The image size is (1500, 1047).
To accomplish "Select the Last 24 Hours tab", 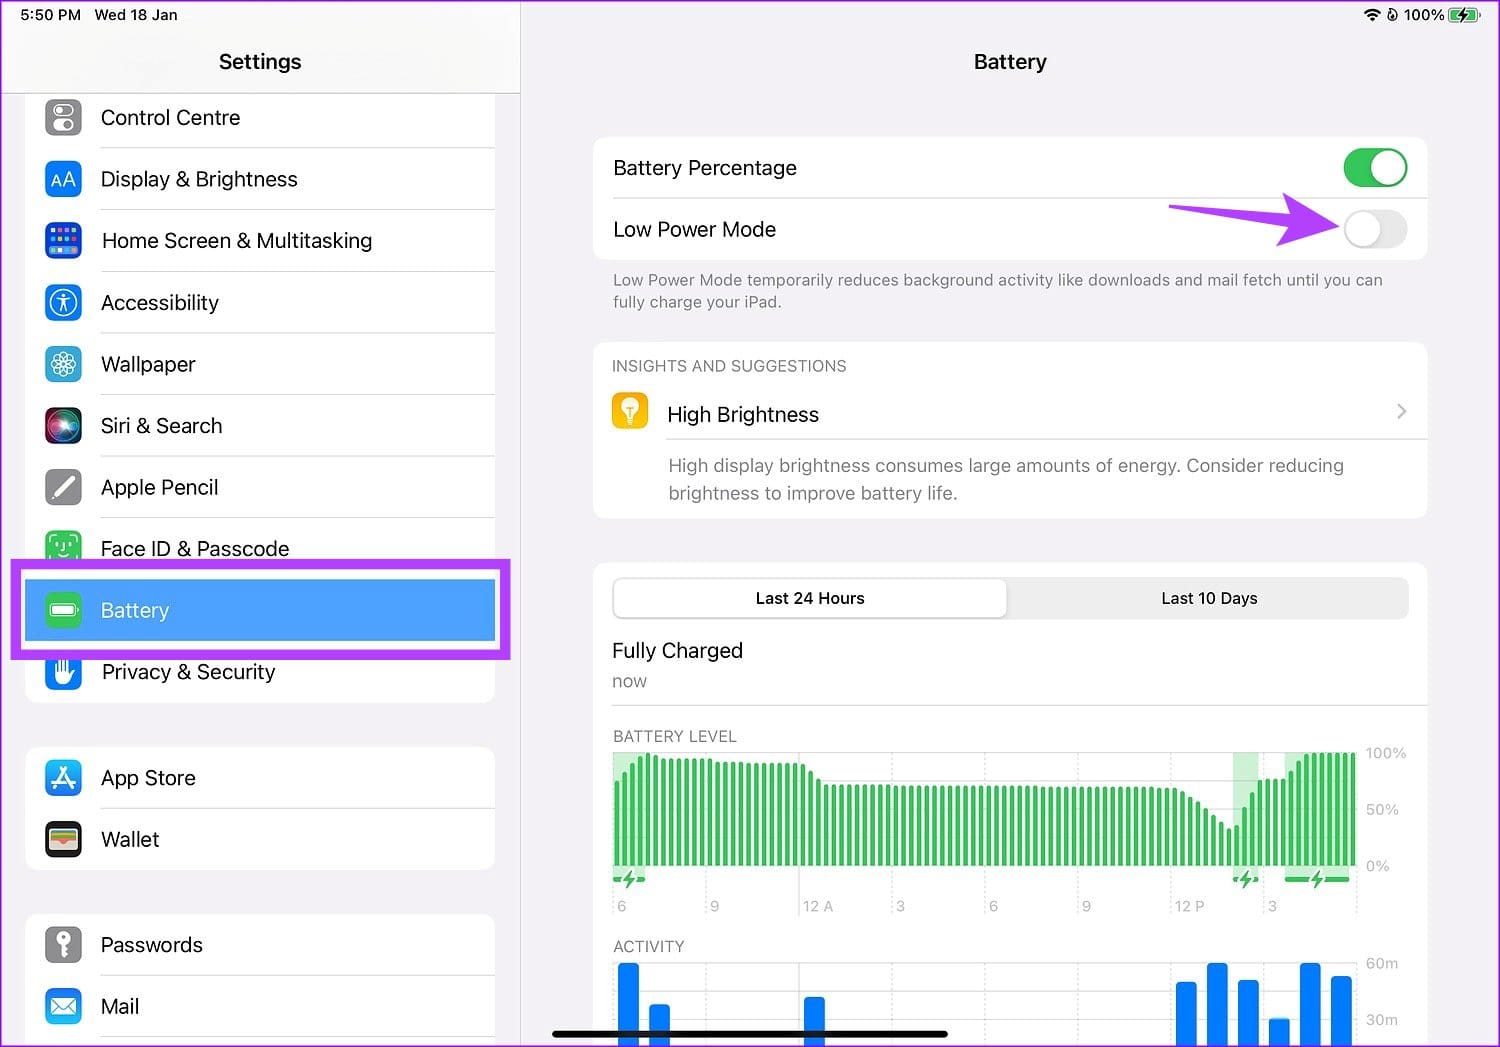I will point(809,598).
